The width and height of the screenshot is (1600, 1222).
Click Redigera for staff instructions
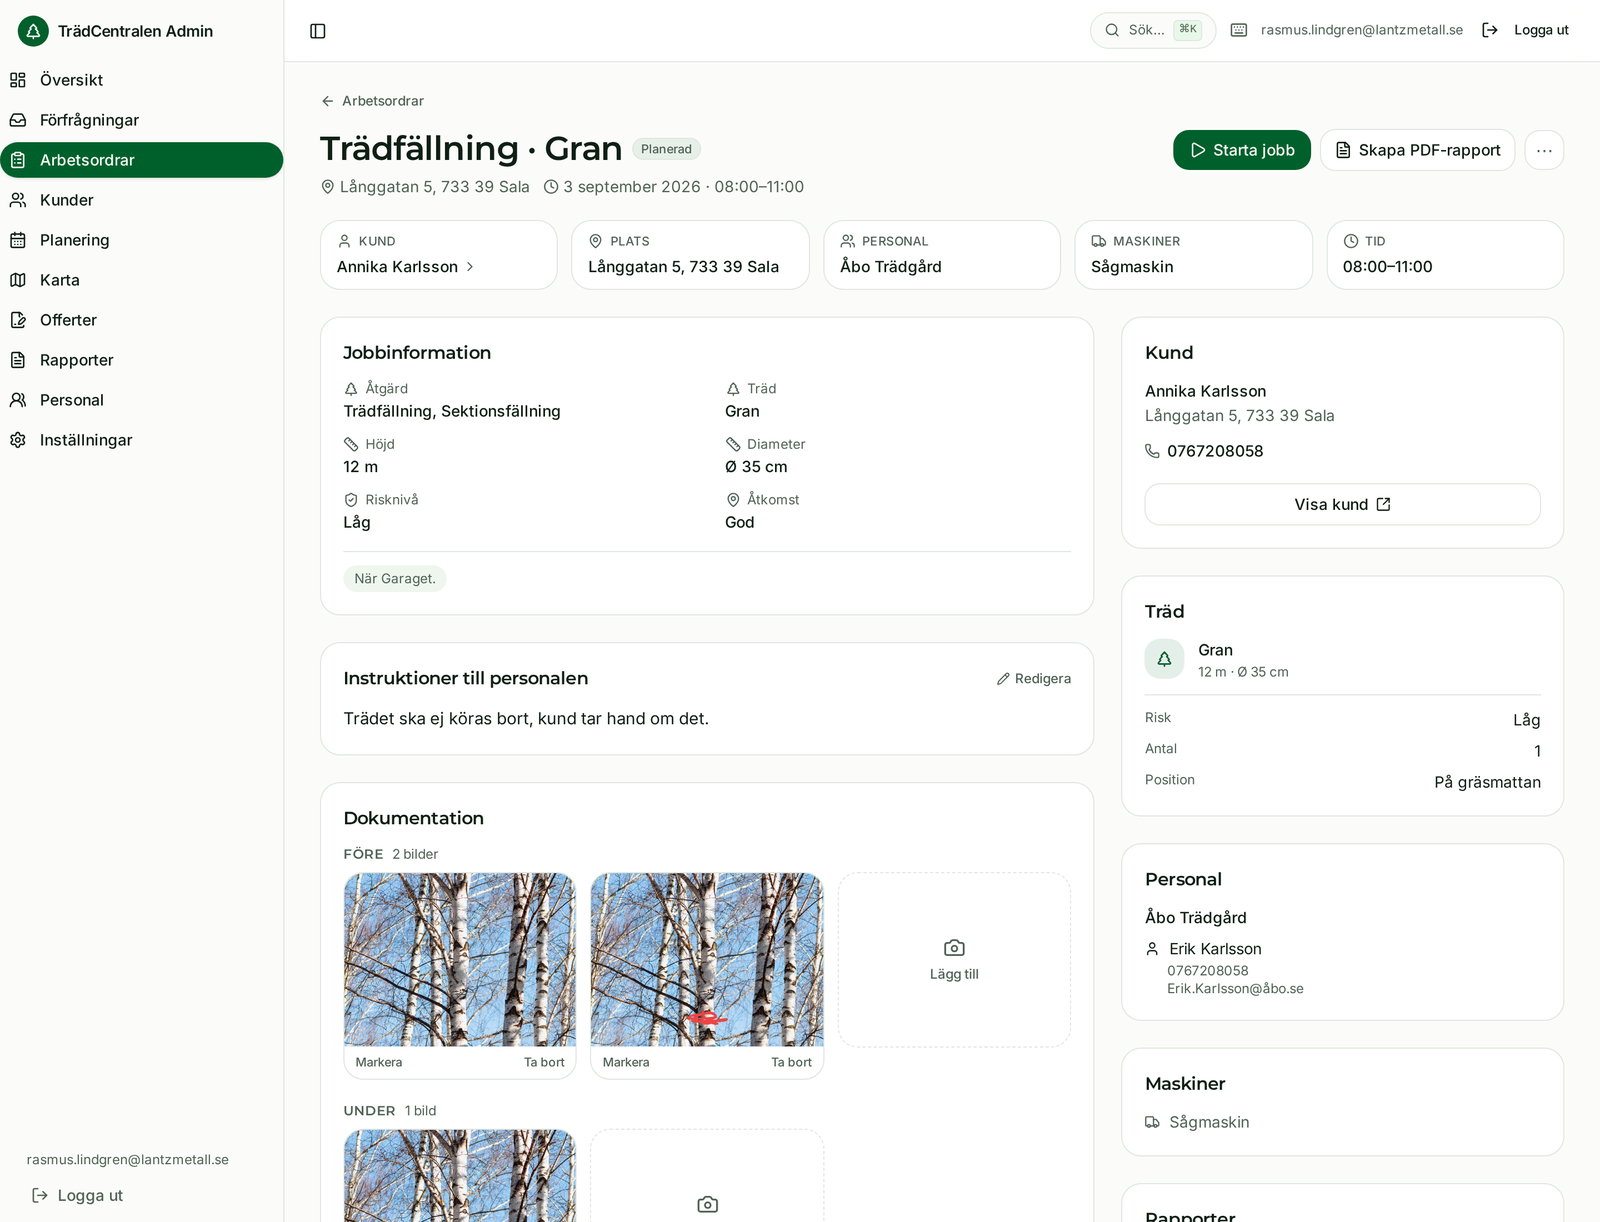point(1034,679)
